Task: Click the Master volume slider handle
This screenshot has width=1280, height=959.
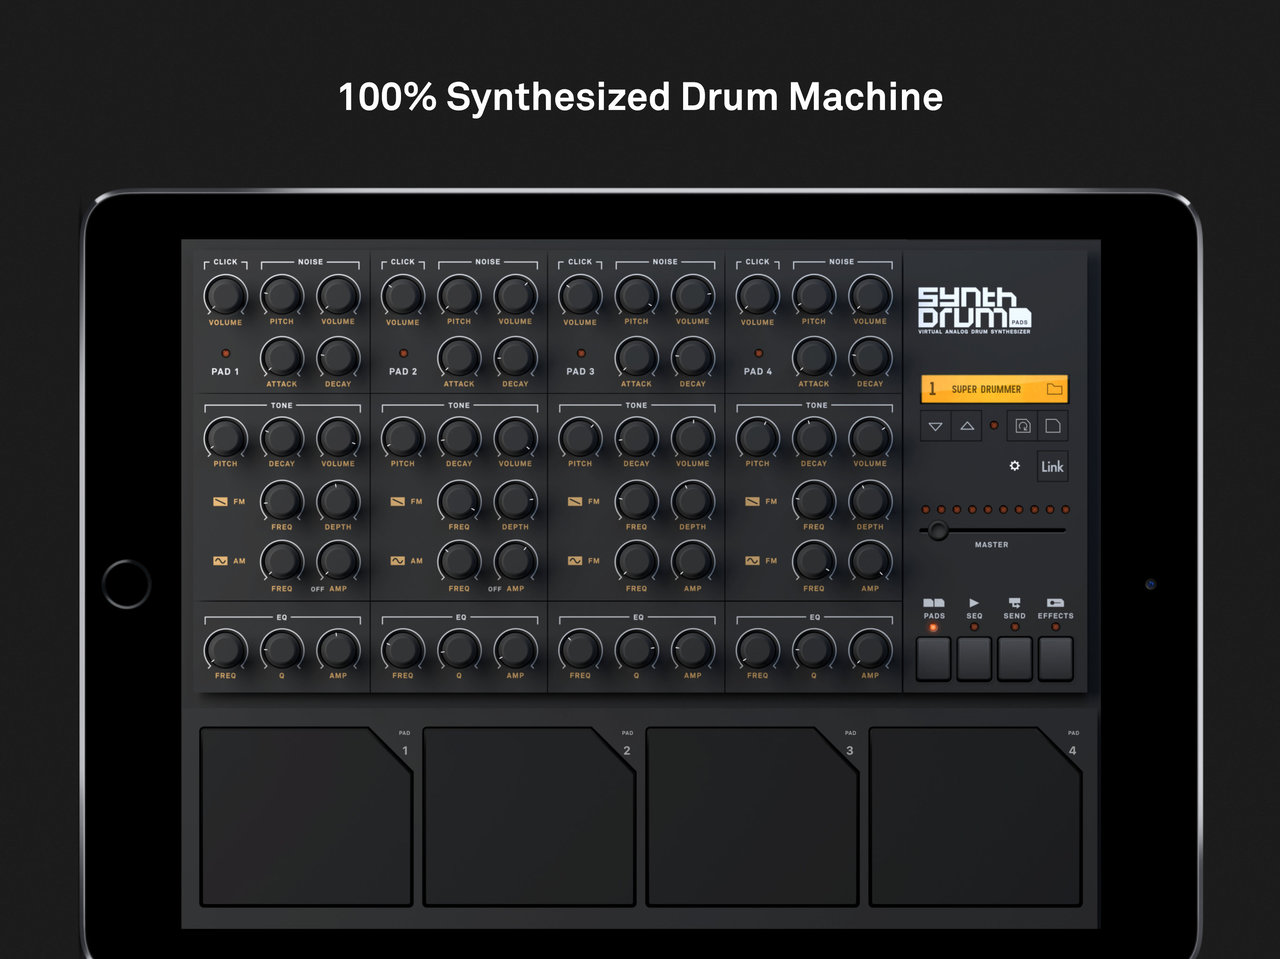Action: 937,531
